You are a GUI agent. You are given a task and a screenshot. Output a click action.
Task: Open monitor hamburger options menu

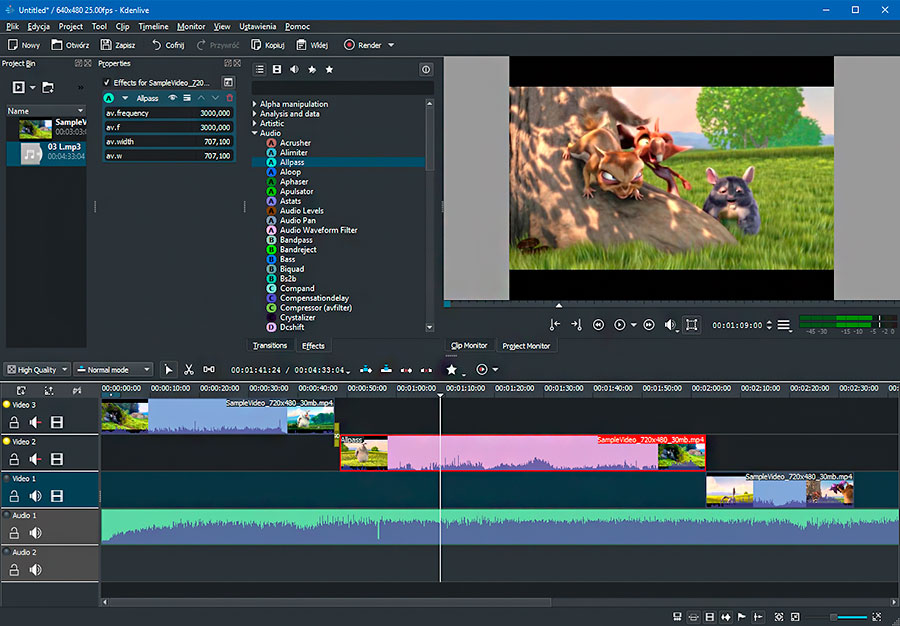(x=783, y=325)
